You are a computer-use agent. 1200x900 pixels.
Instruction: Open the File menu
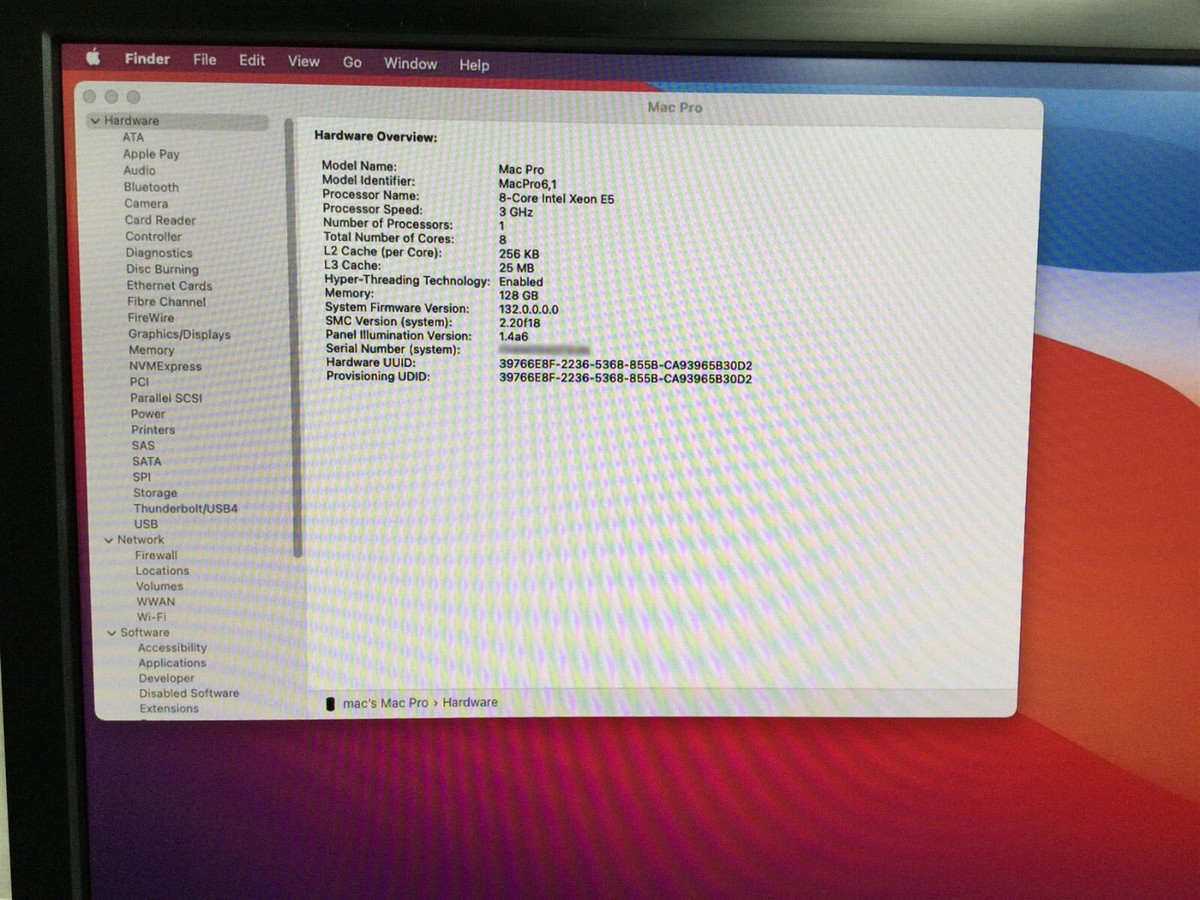click(204, 59)
